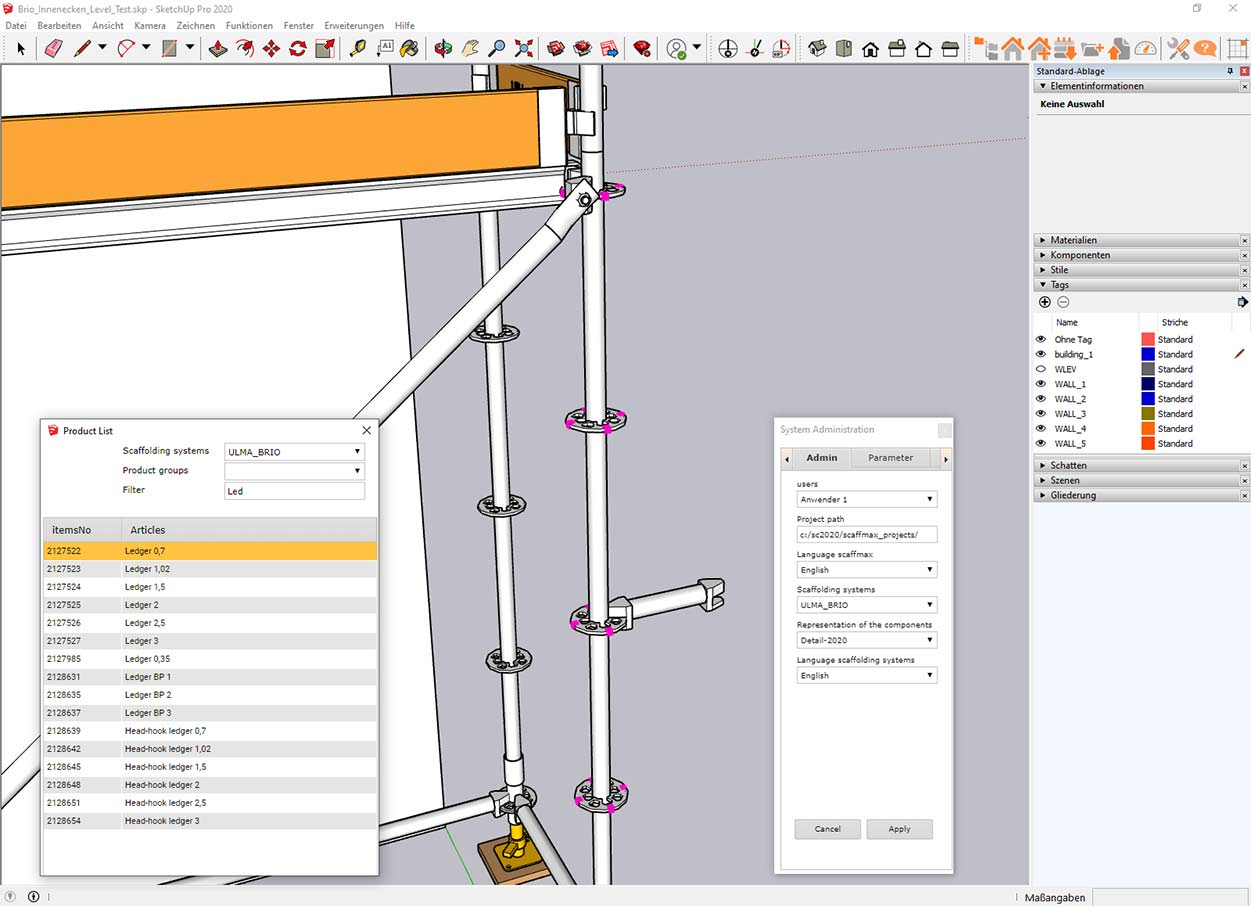The image size is (1251, 906).
Task: Activate the Rotate tool
Action: point(298,48)
